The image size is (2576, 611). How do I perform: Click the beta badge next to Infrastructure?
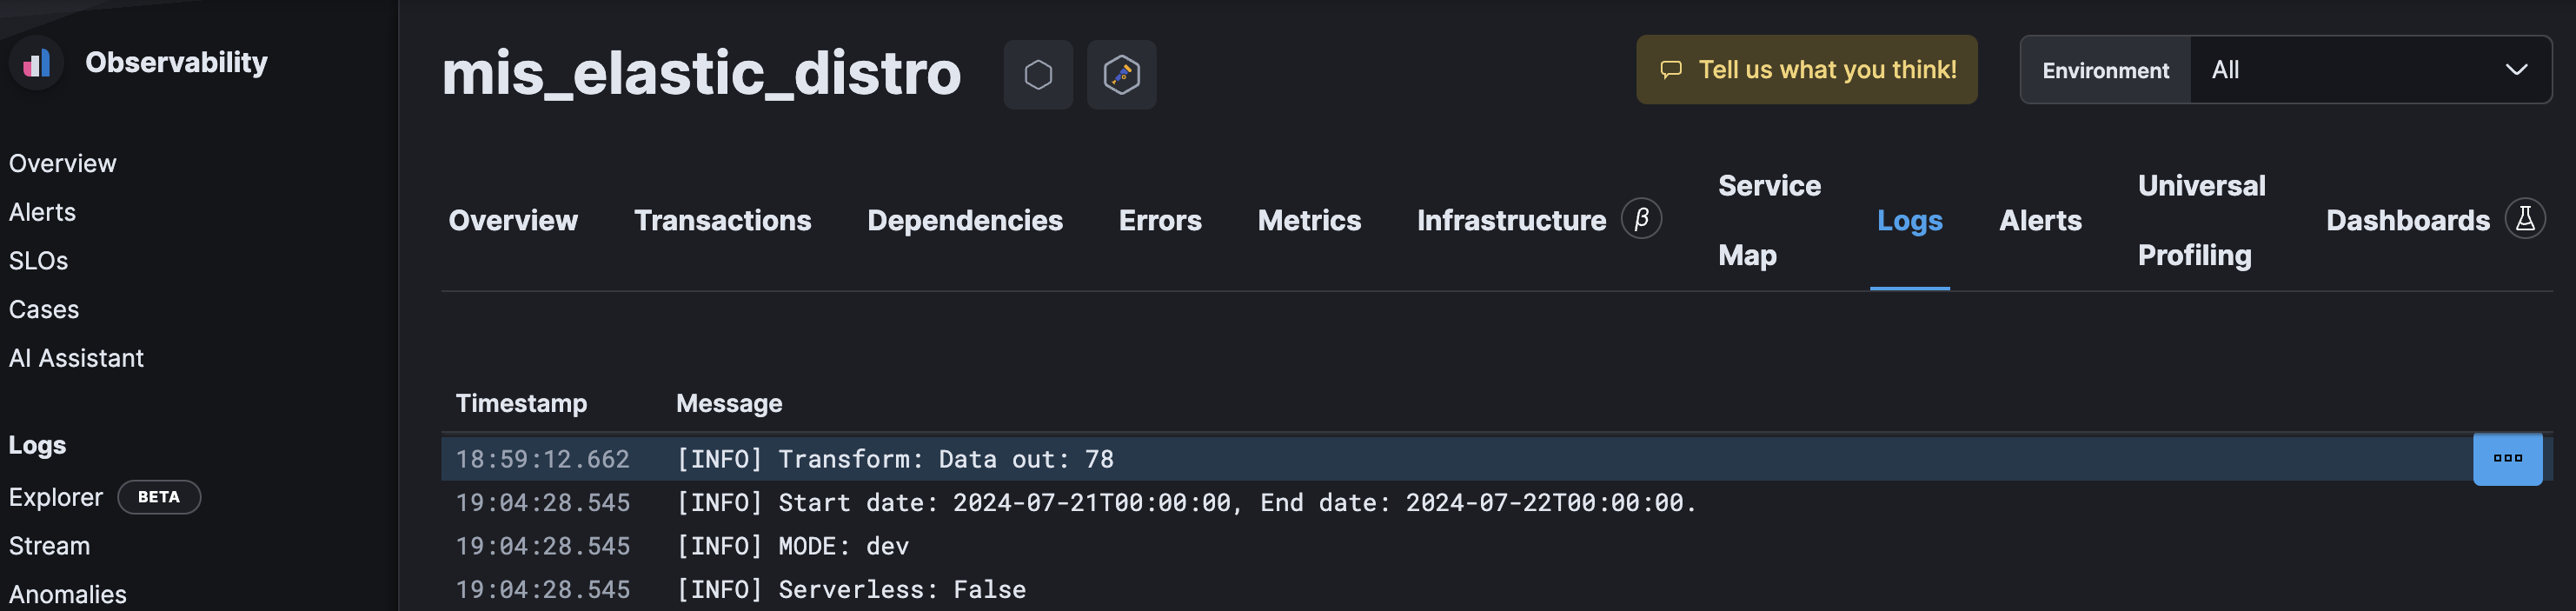pyautogui.click(x=1641, y=219)
